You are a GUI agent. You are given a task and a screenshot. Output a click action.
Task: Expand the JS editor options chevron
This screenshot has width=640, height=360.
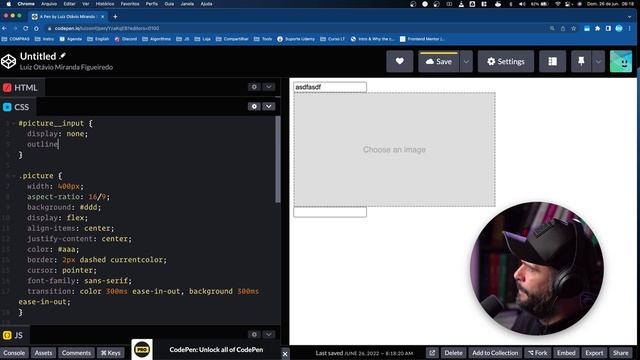[269, 334]
